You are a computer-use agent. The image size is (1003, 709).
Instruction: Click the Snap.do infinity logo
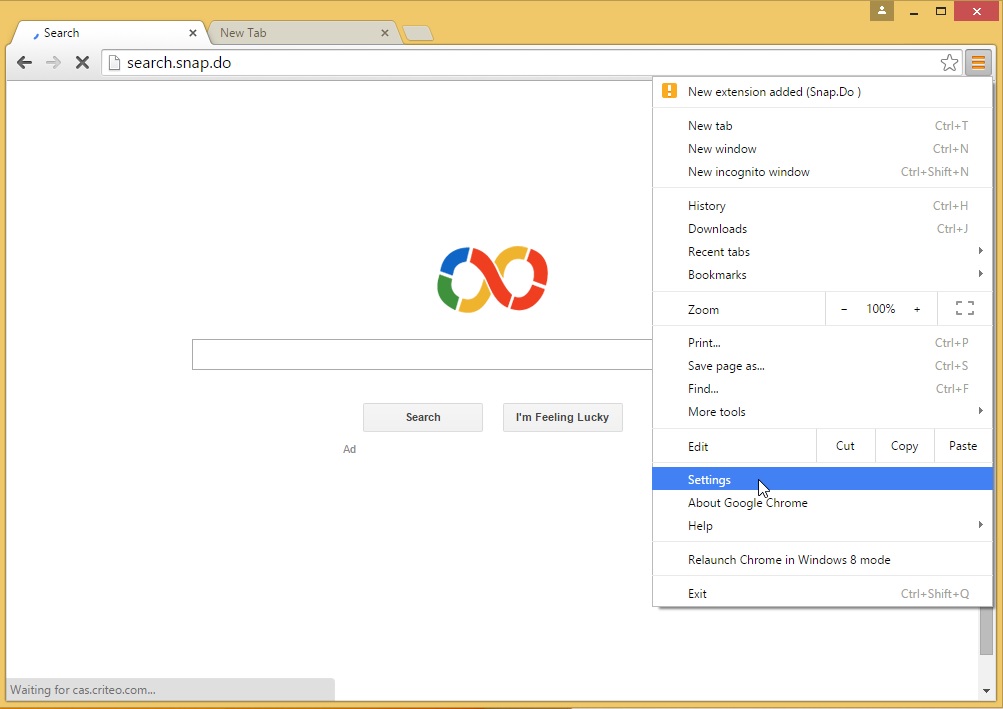[x=491, y=280]
